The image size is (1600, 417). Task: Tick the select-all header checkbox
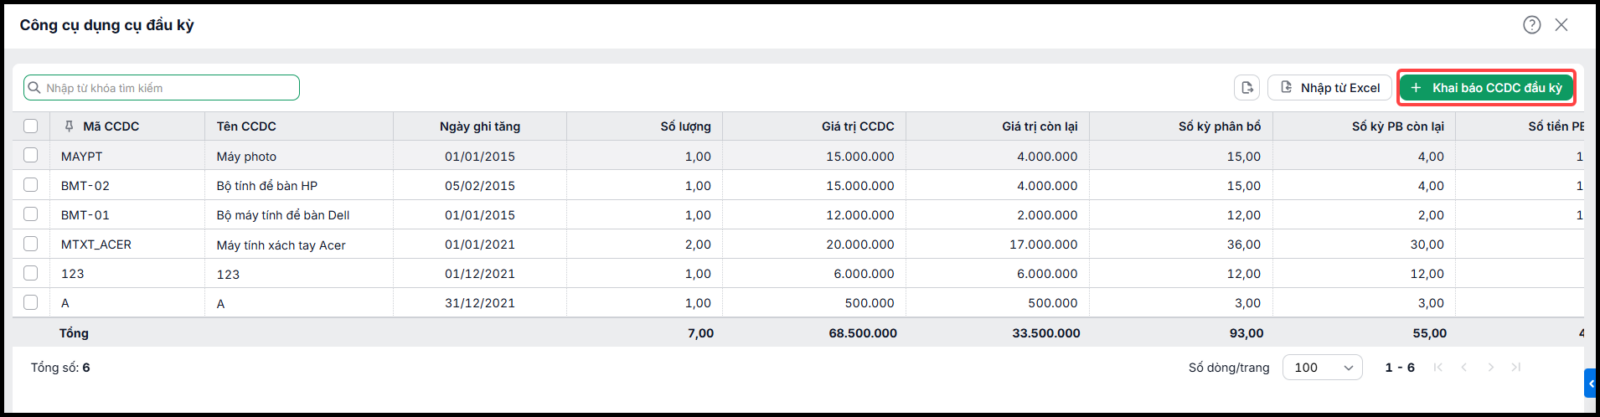point(31,126)
